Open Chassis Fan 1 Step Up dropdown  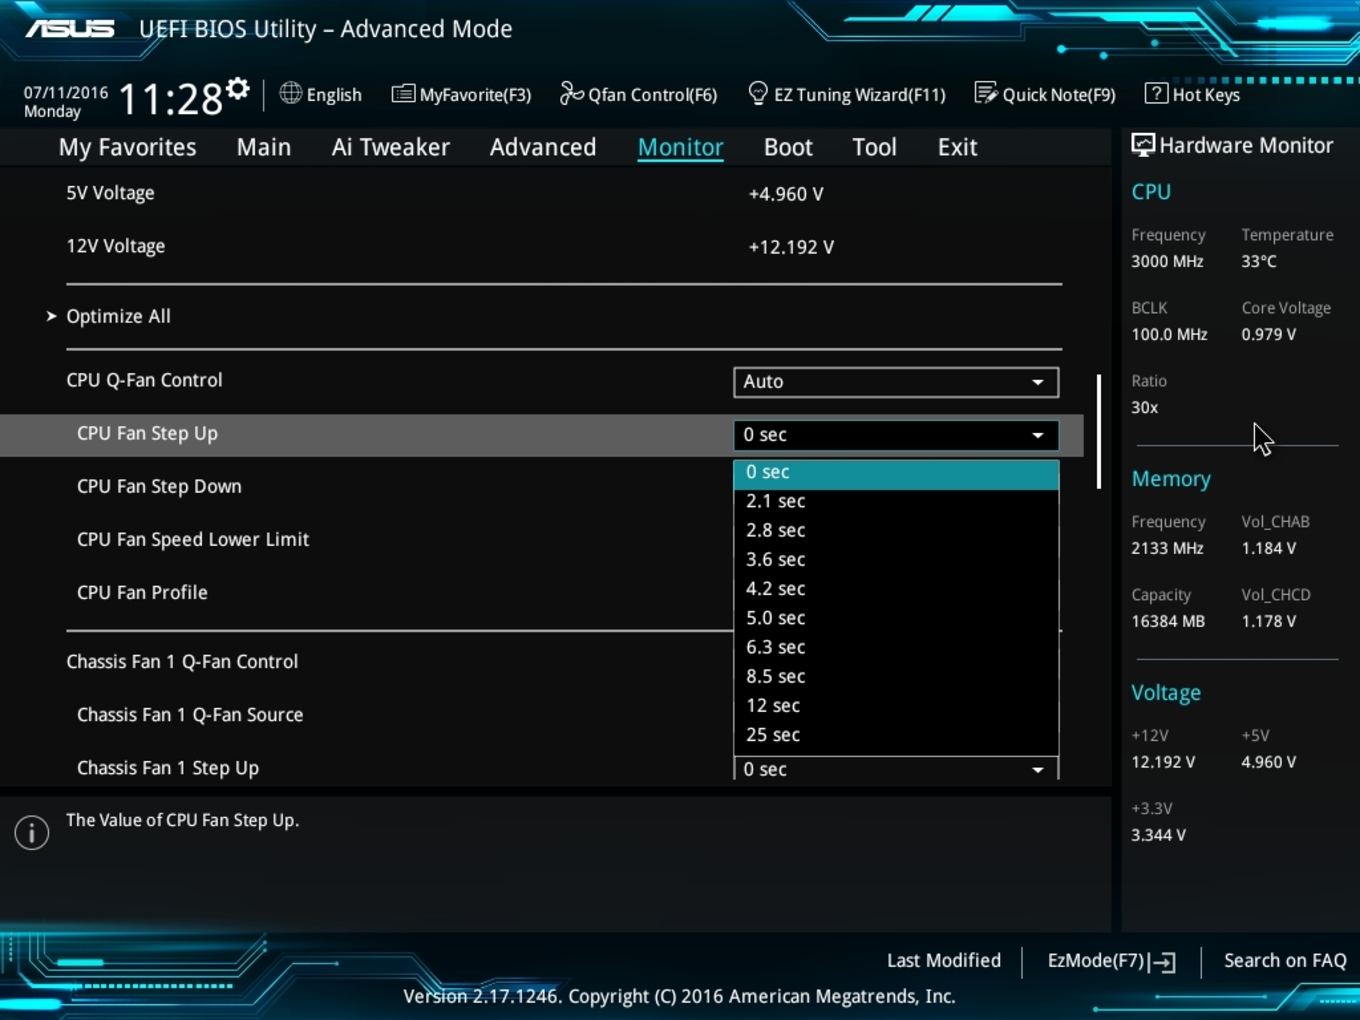tap(896, 768)
